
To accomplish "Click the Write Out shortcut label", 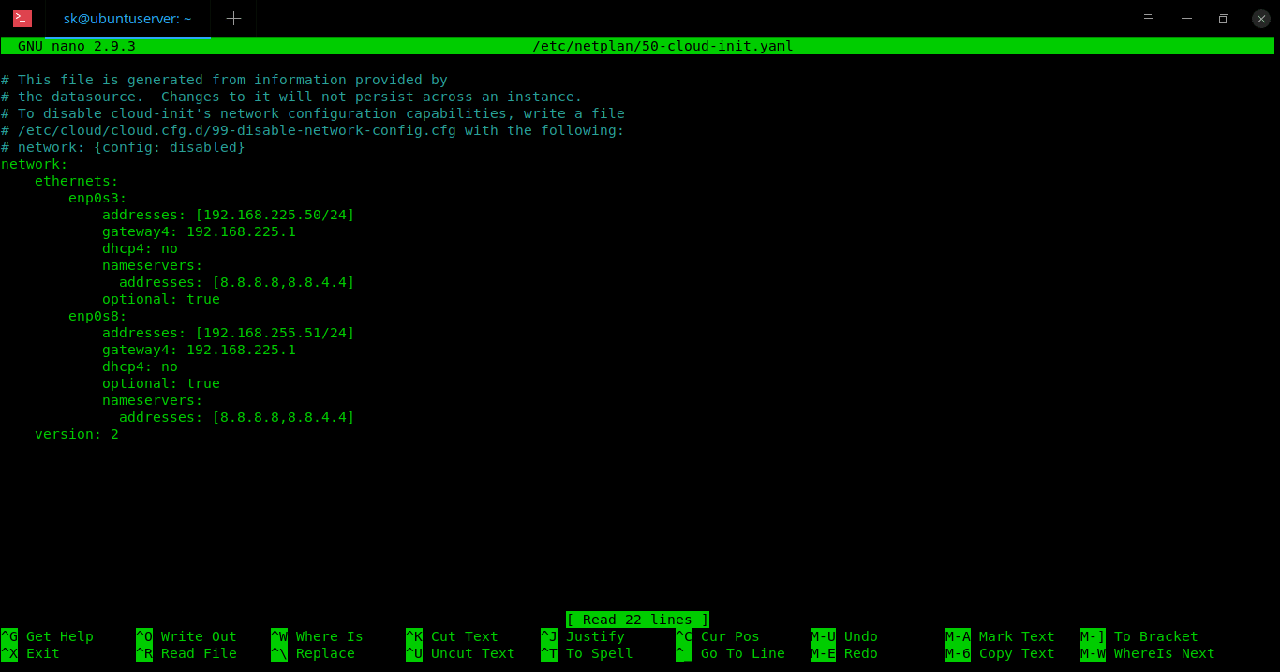I will (198, 637).
